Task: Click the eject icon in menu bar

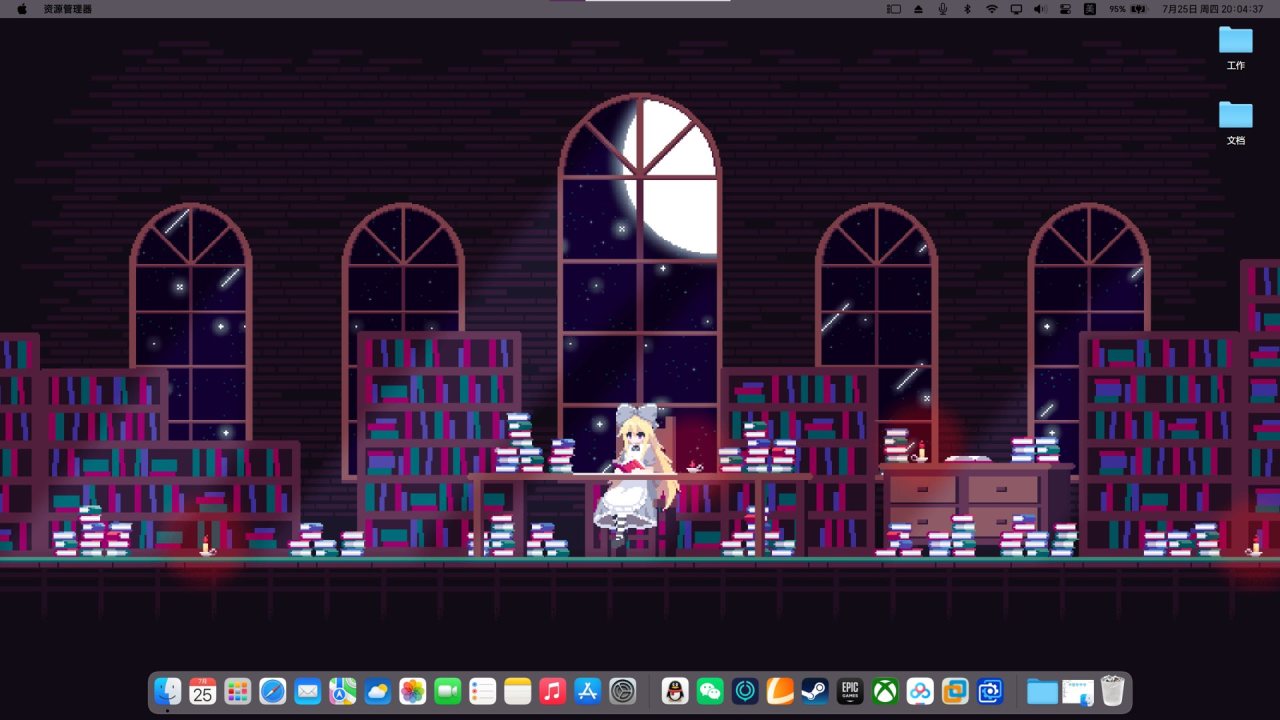Action: tap(919, 9)
